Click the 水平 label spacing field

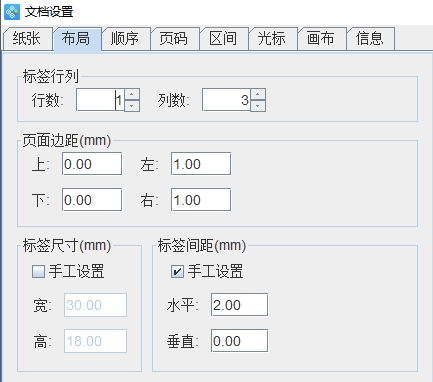coord(239,305)
